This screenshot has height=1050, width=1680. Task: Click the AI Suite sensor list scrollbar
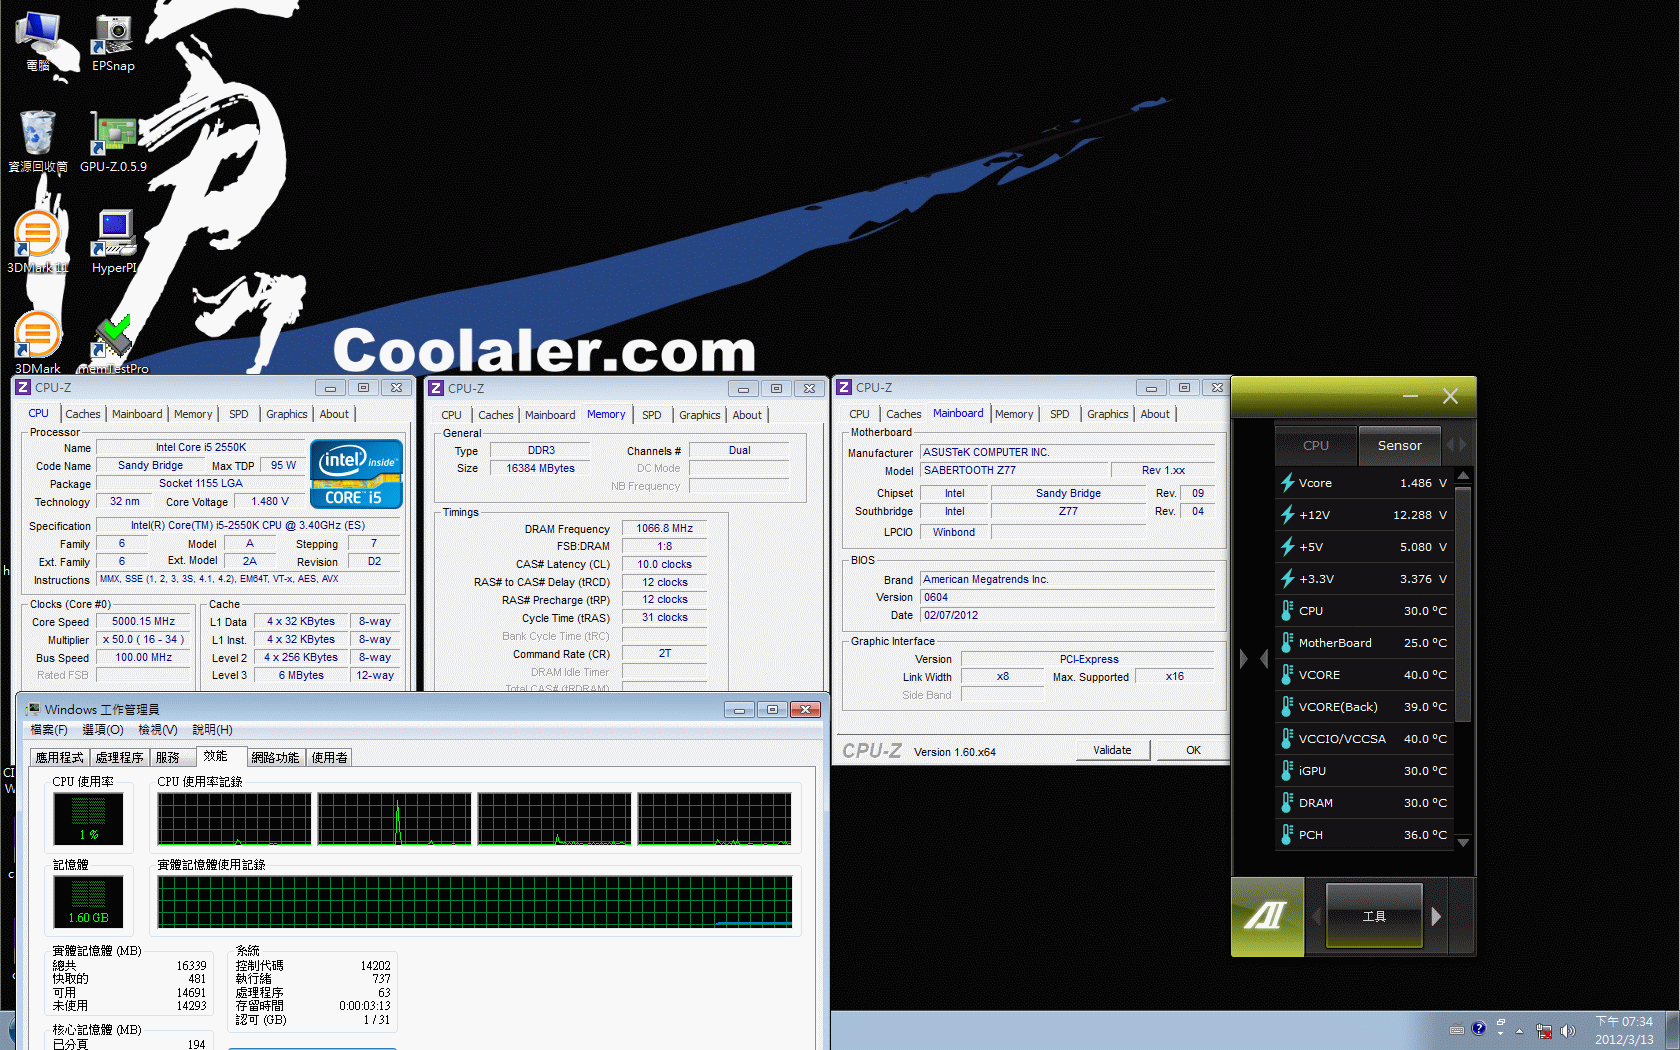pyautogui.click(x=1463, y=604)
